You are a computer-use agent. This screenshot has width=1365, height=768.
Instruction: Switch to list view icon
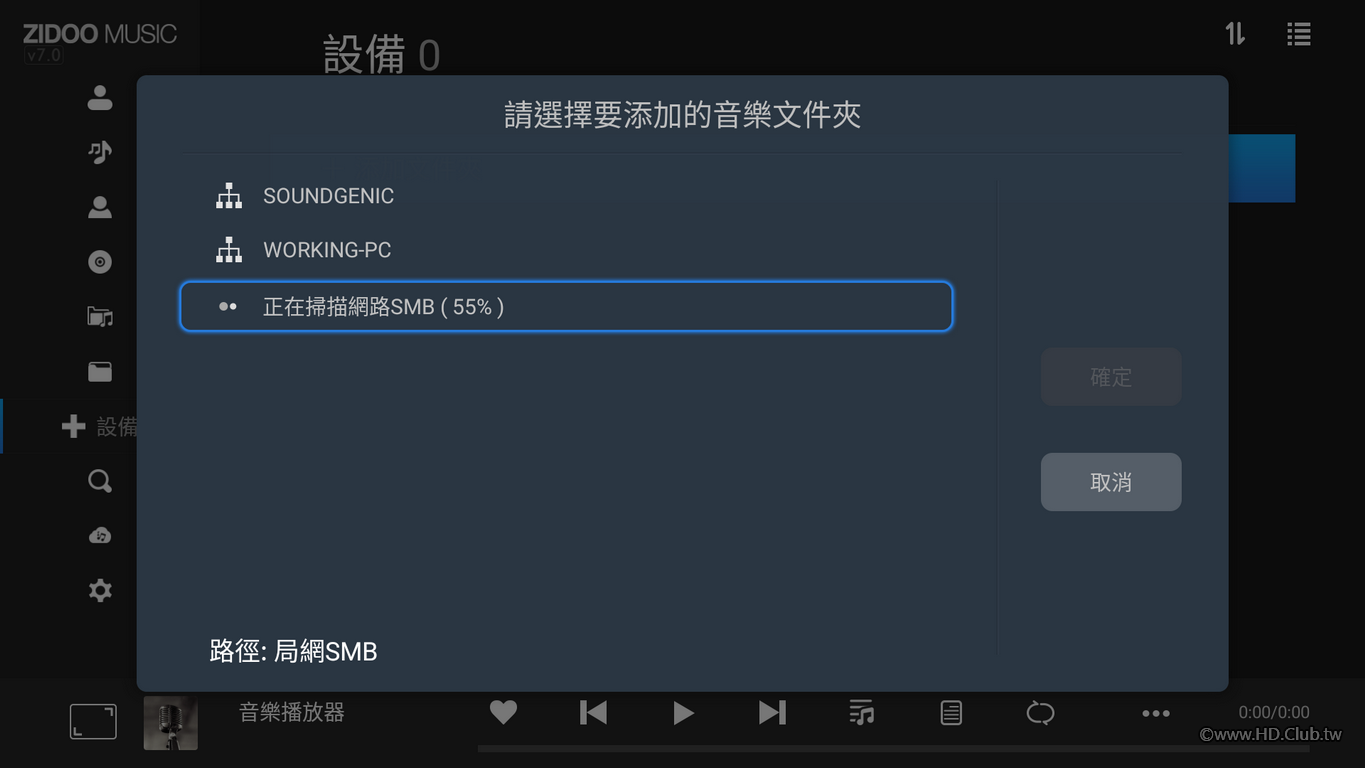1299,34
